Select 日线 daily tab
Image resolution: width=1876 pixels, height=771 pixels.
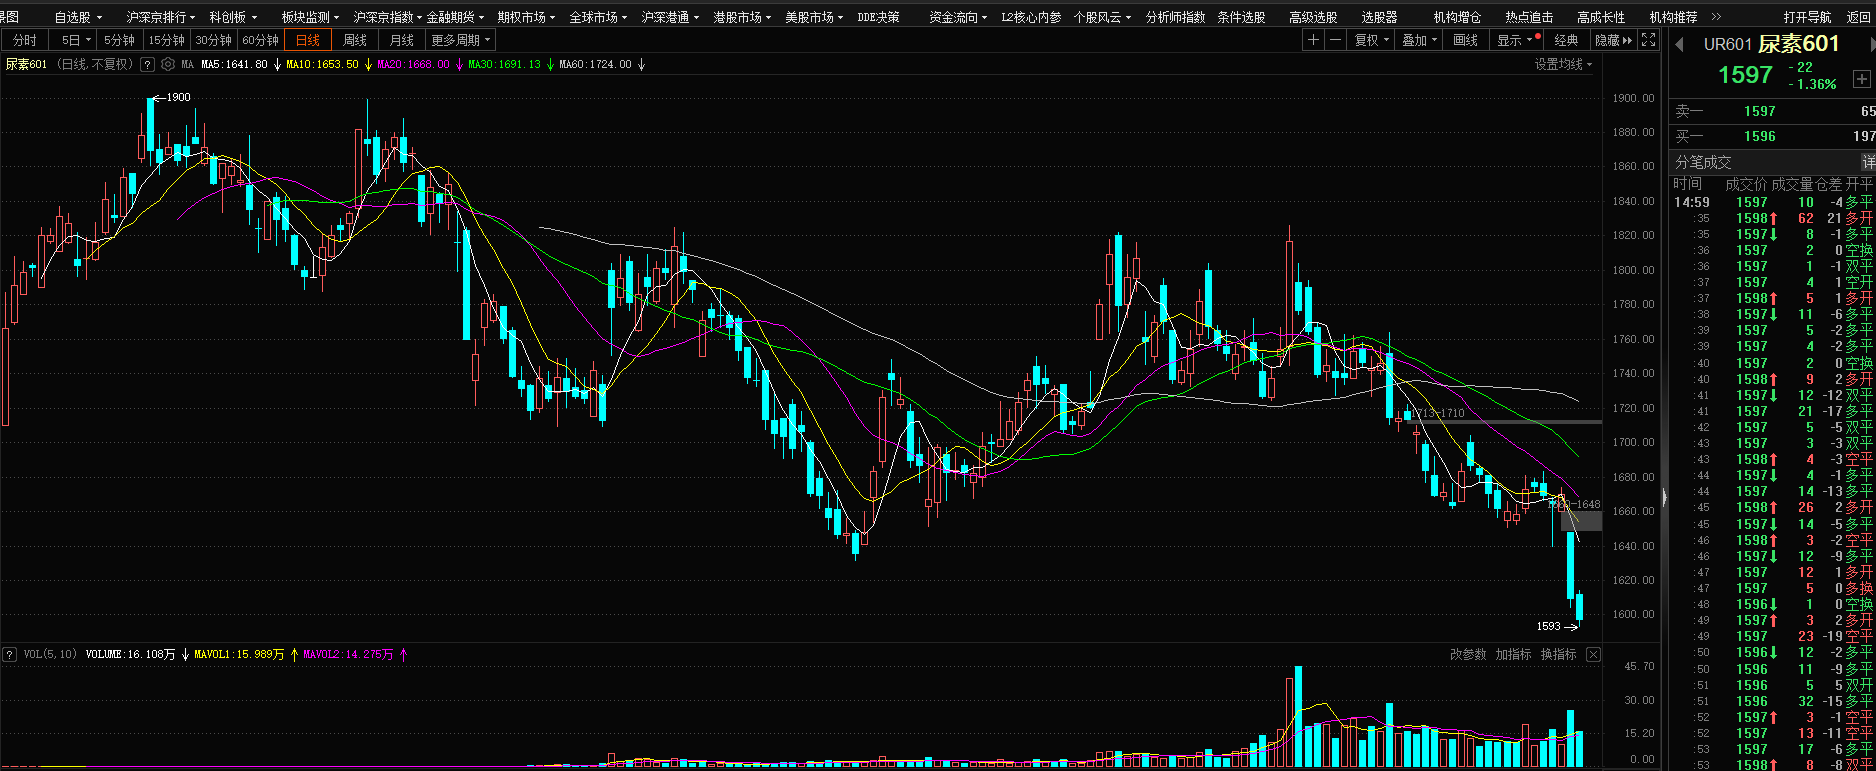tap(308, 40)
